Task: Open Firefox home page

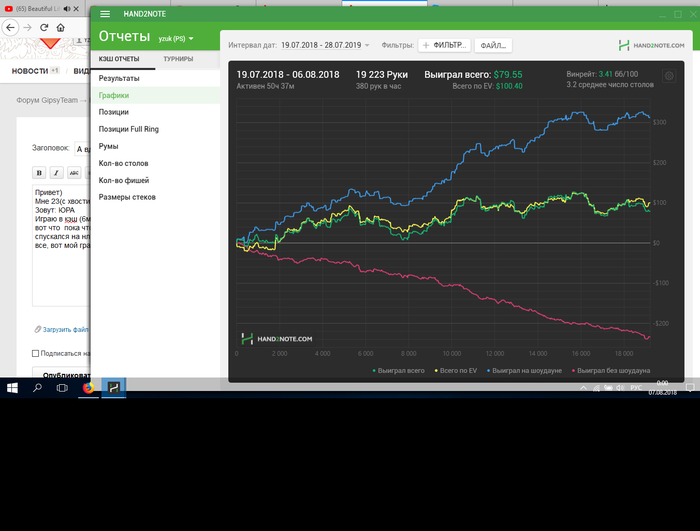Action: (x=60, y=28)
